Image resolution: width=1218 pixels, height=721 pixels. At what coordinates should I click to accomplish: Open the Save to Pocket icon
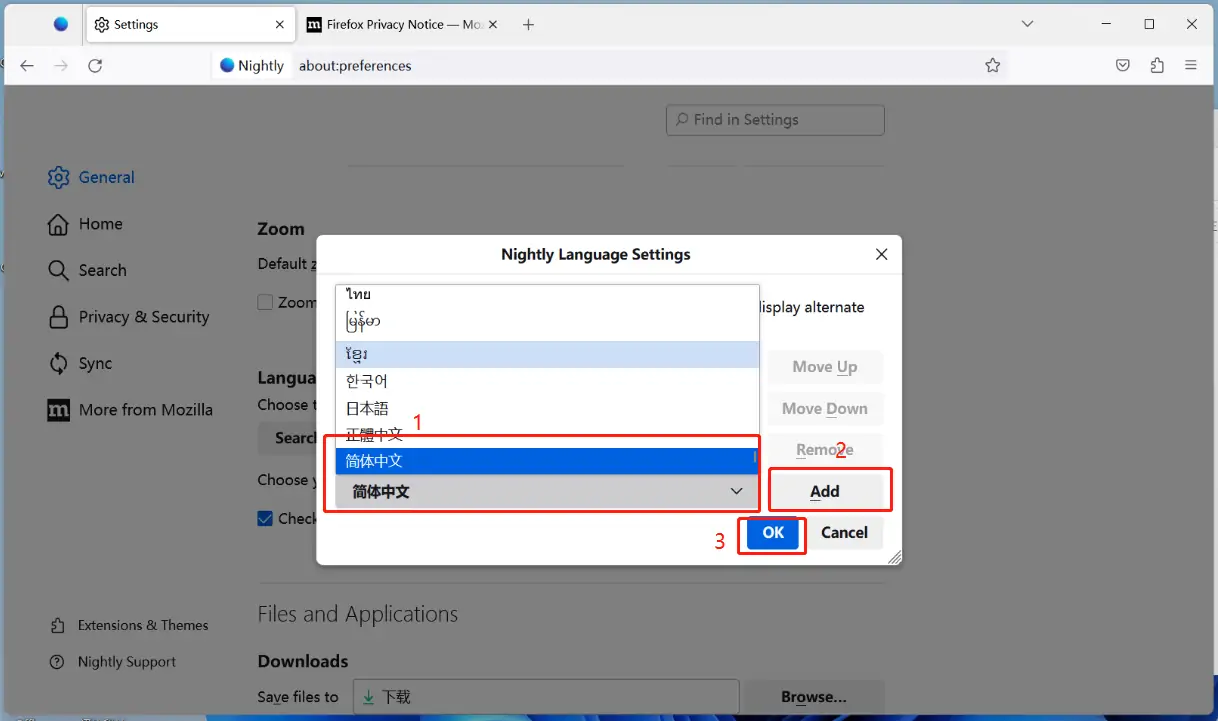[1122, 65]
